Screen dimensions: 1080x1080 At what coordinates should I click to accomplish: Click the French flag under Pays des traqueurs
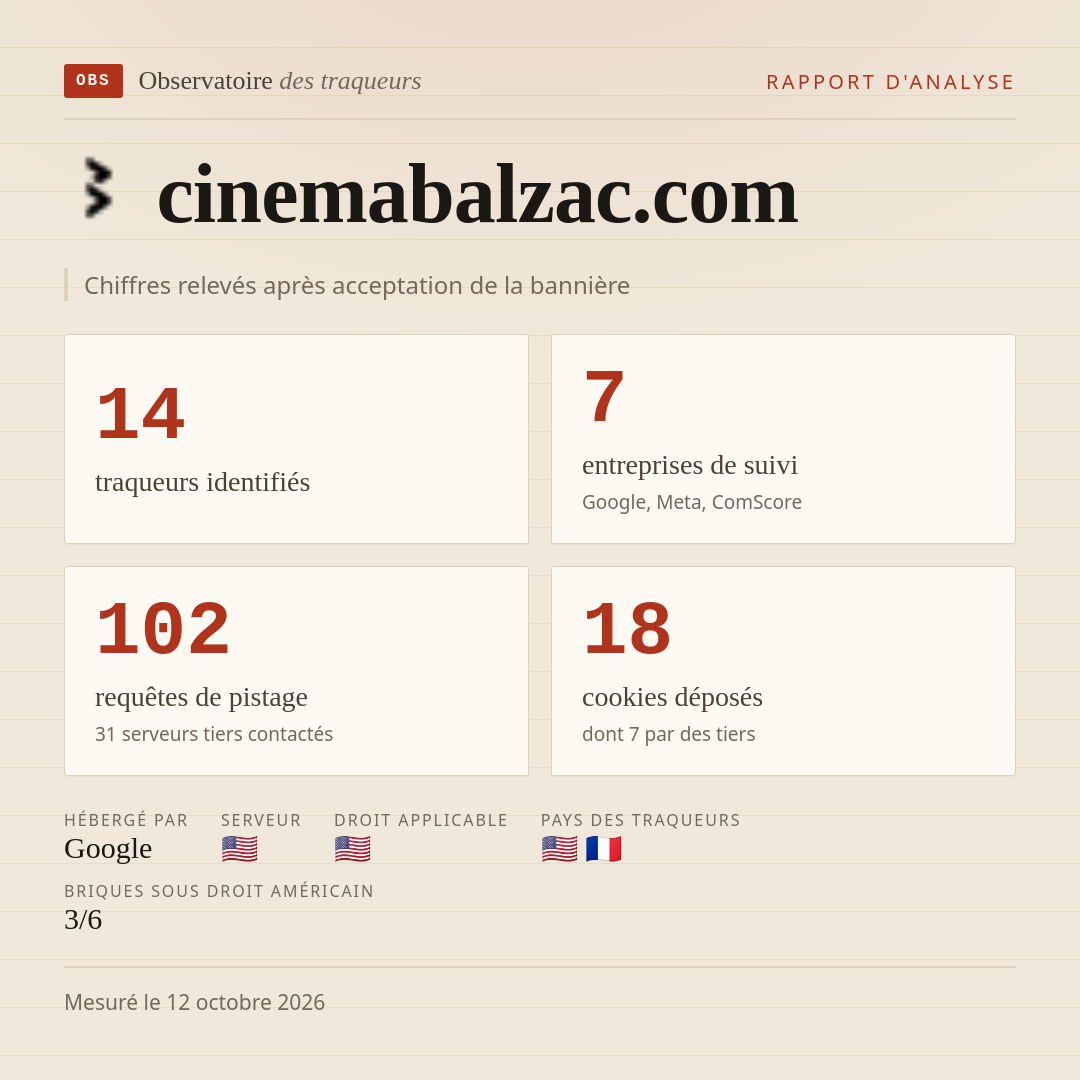coord(604,849)
